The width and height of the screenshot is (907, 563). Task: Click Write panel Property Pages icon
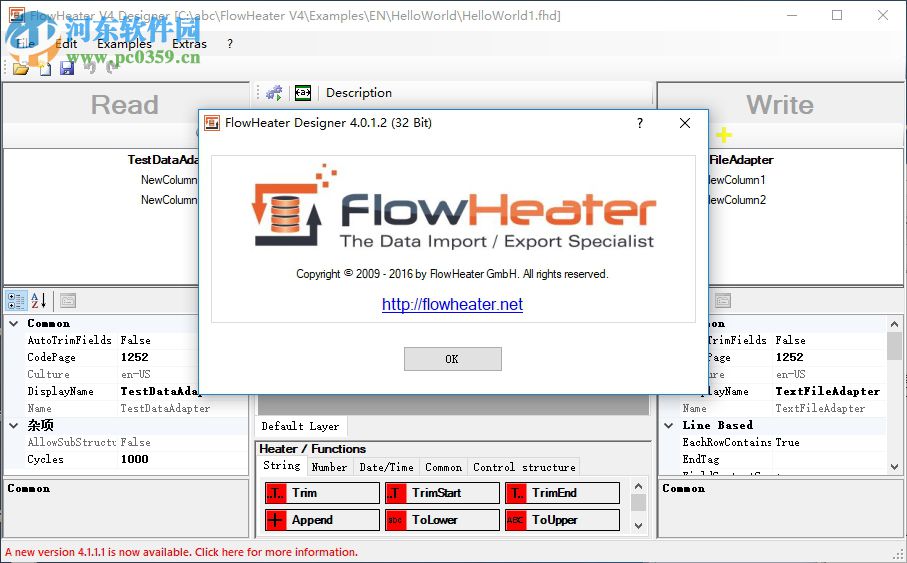tap(722, 301)
